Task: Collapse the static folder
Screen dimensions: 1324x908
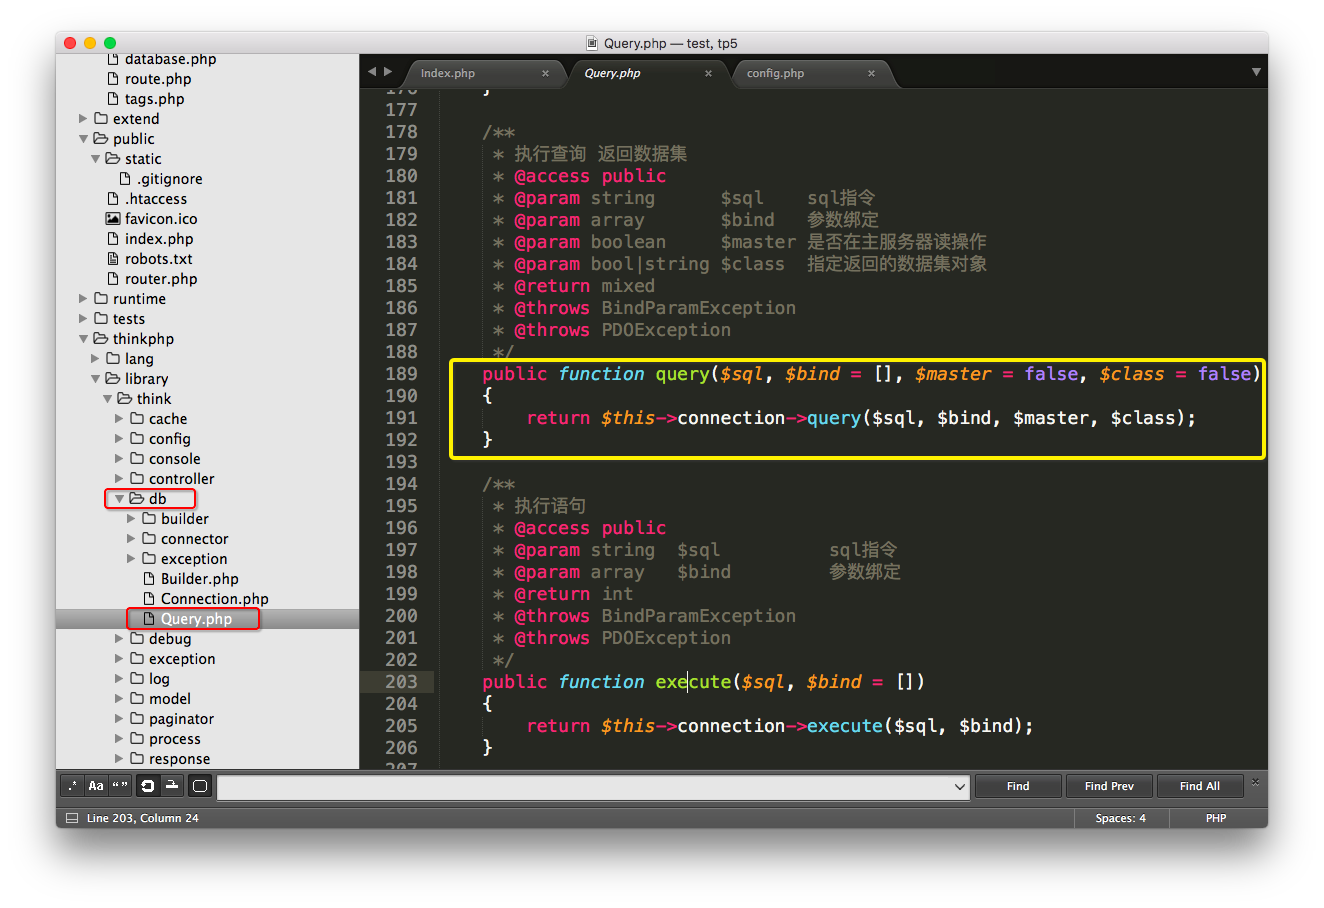Action: (96, 159)
